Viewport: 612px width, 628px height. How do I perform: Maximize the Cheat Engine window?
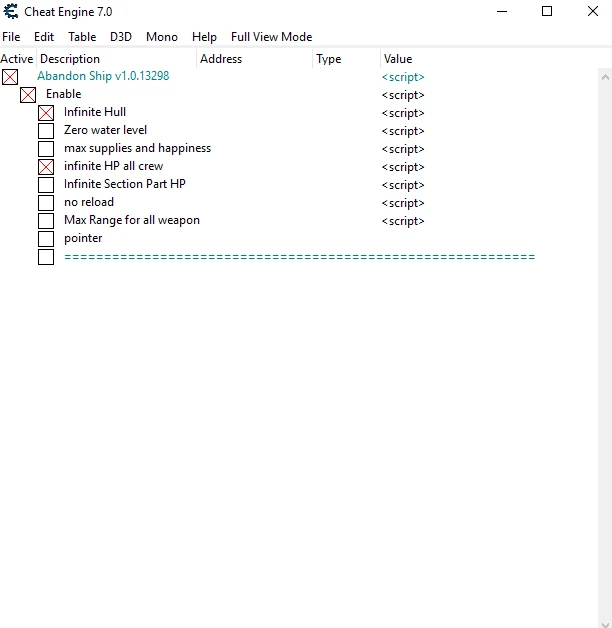click(x=547, y=11)
